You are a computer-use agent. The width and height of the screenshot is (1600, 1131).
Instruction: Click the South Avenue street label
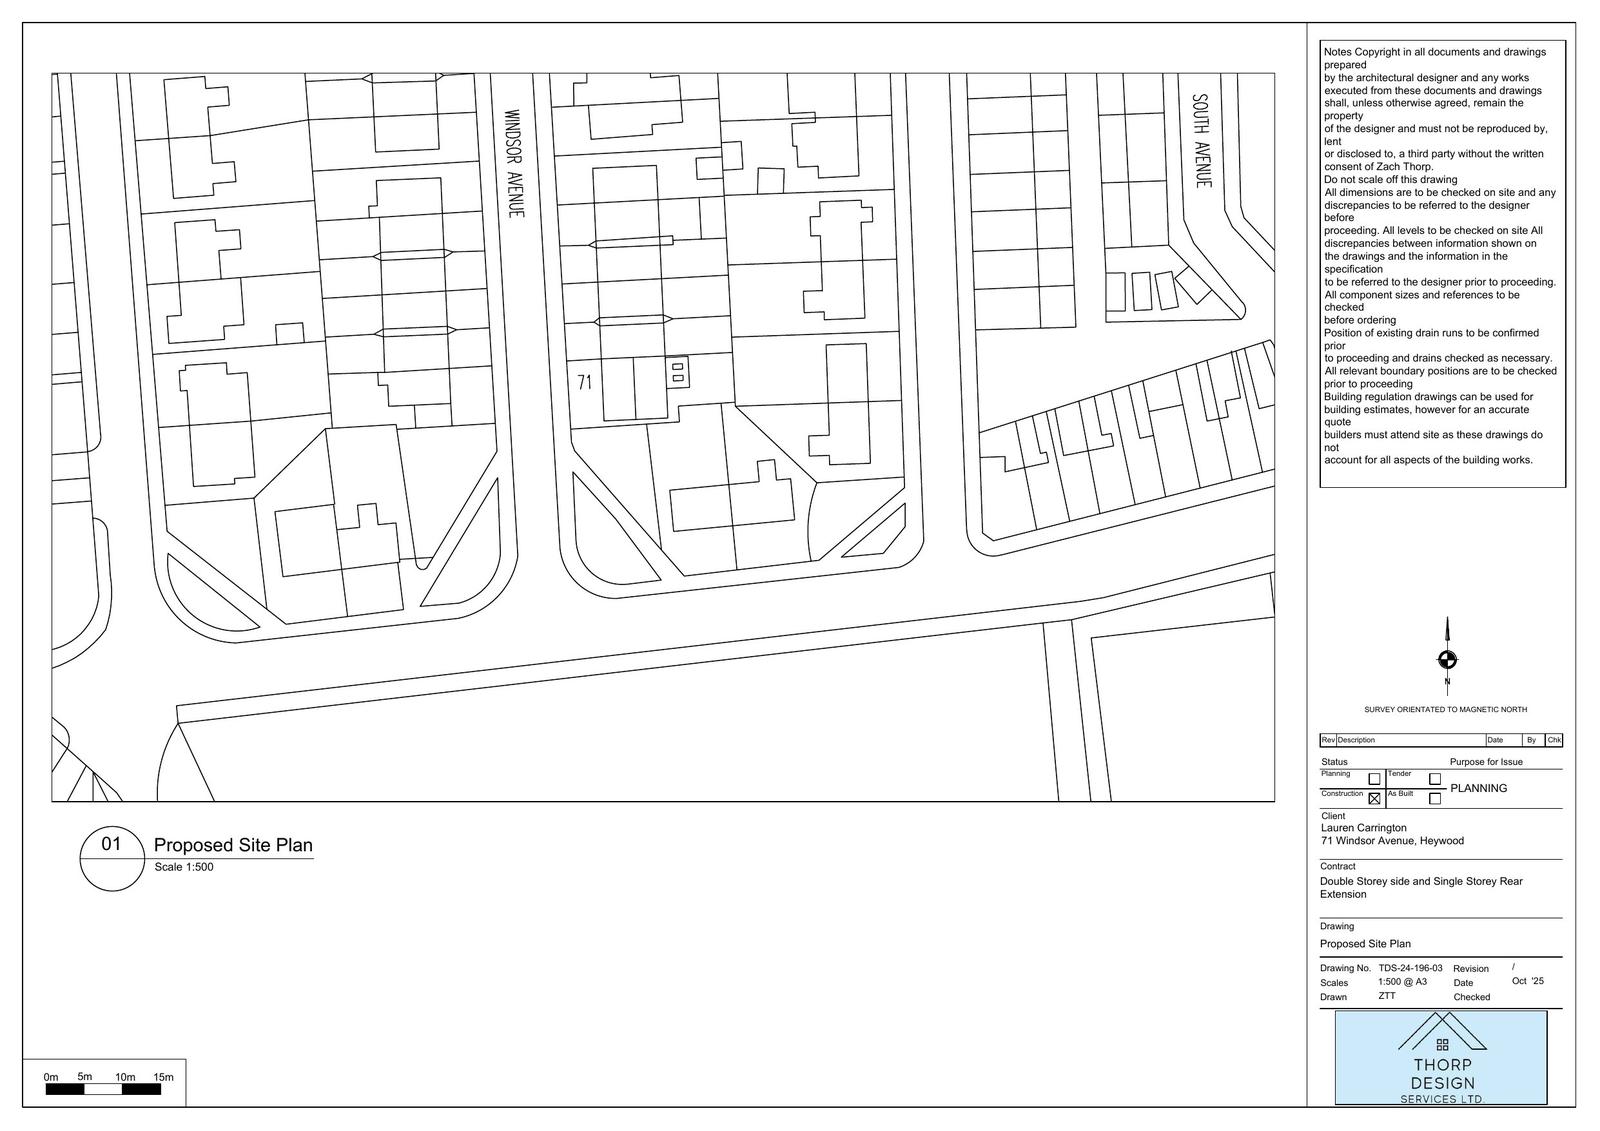coord(1201,141)
